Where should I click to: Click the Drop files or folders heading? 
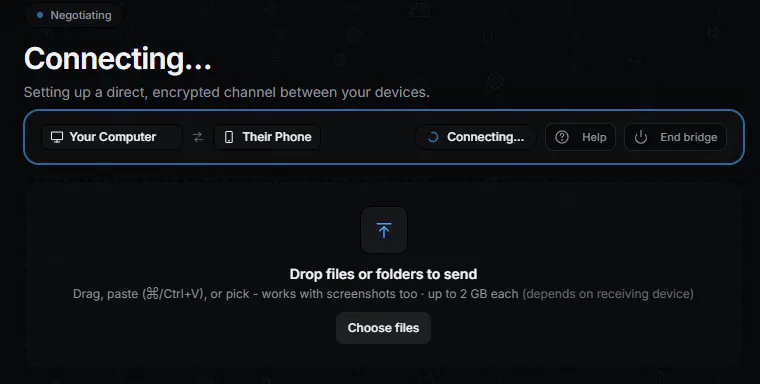click(x=383, y=274)
